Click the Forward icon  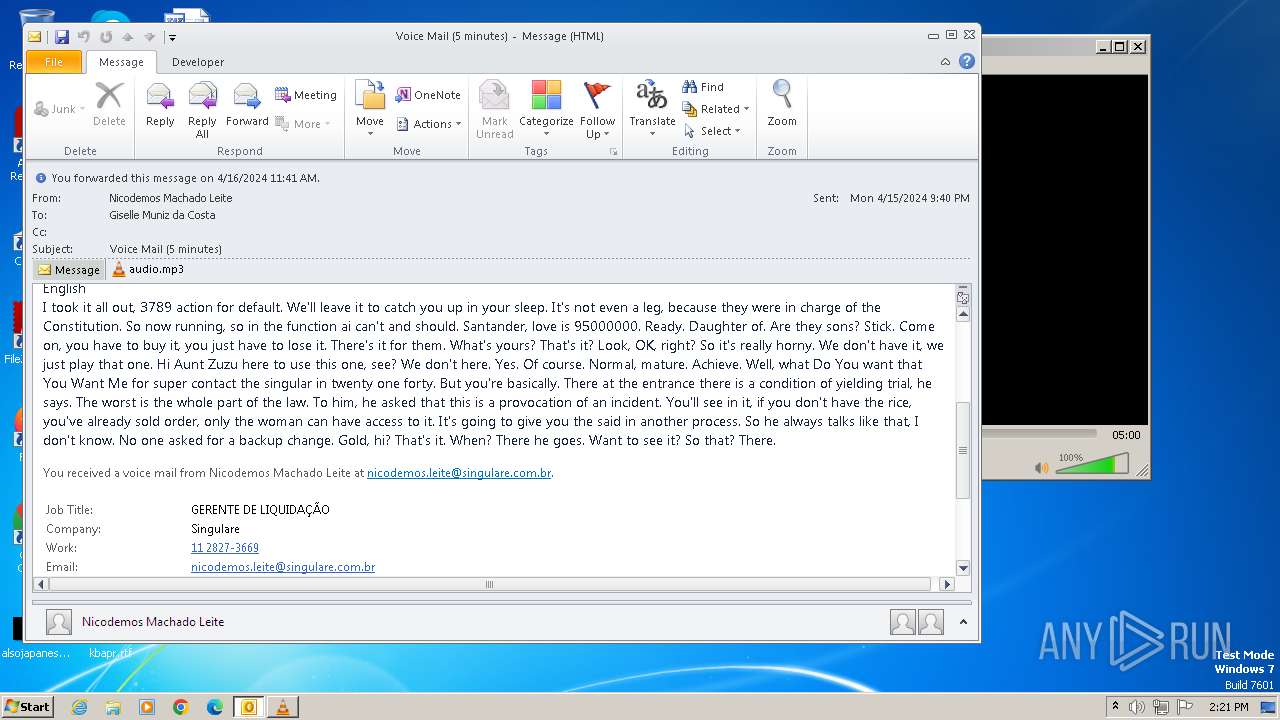247,104
